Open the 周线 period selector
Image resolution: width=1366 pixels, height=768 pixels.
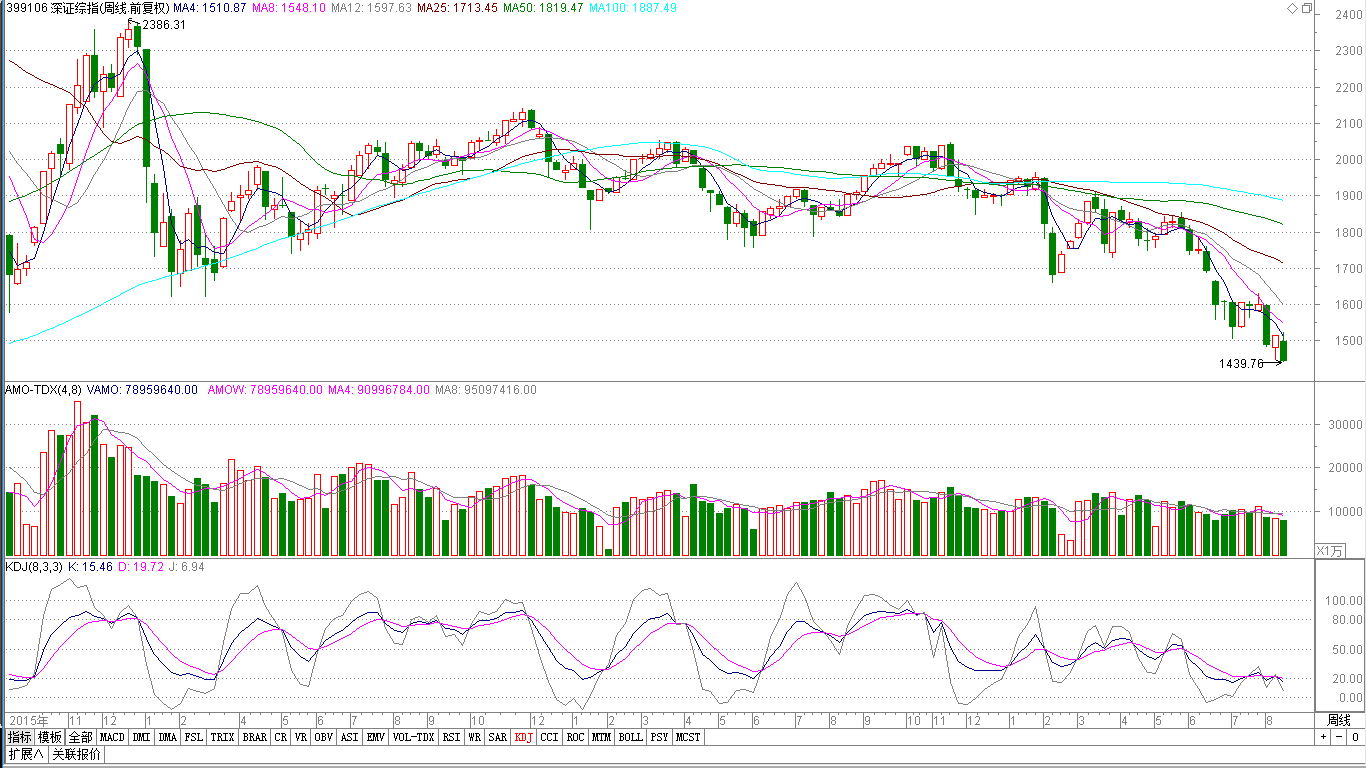click(x=1339, y=720)
